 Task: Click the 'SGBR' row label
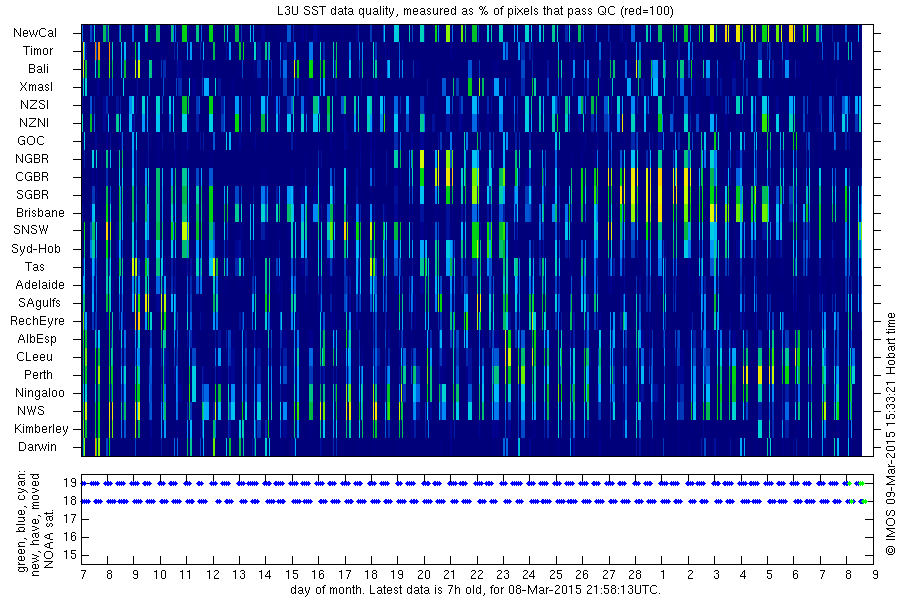[x=32, y=195]
